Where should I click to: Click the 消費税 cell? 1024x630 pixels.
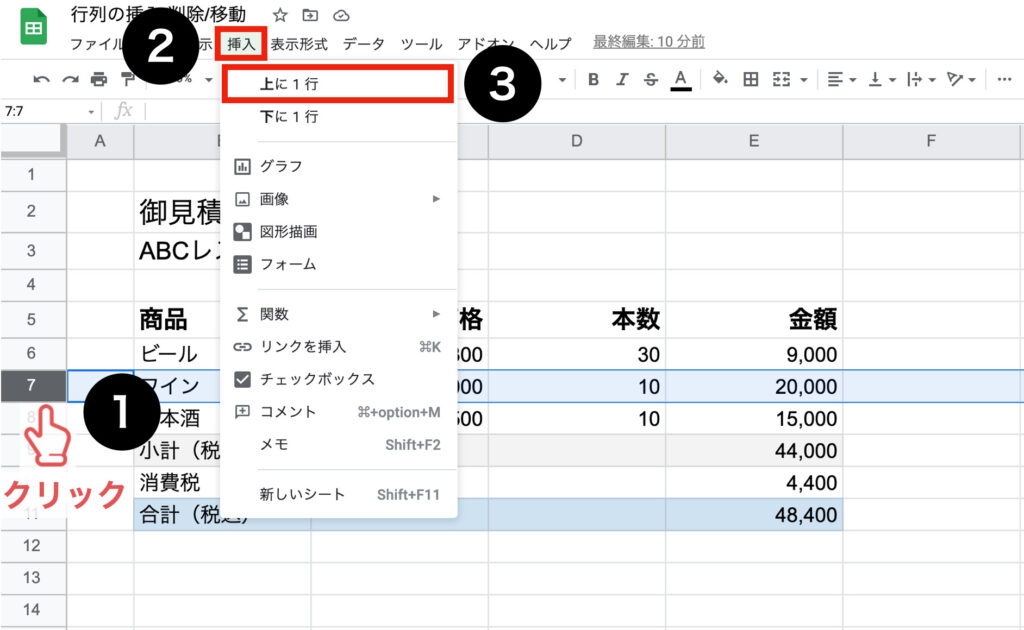[177, 482]
